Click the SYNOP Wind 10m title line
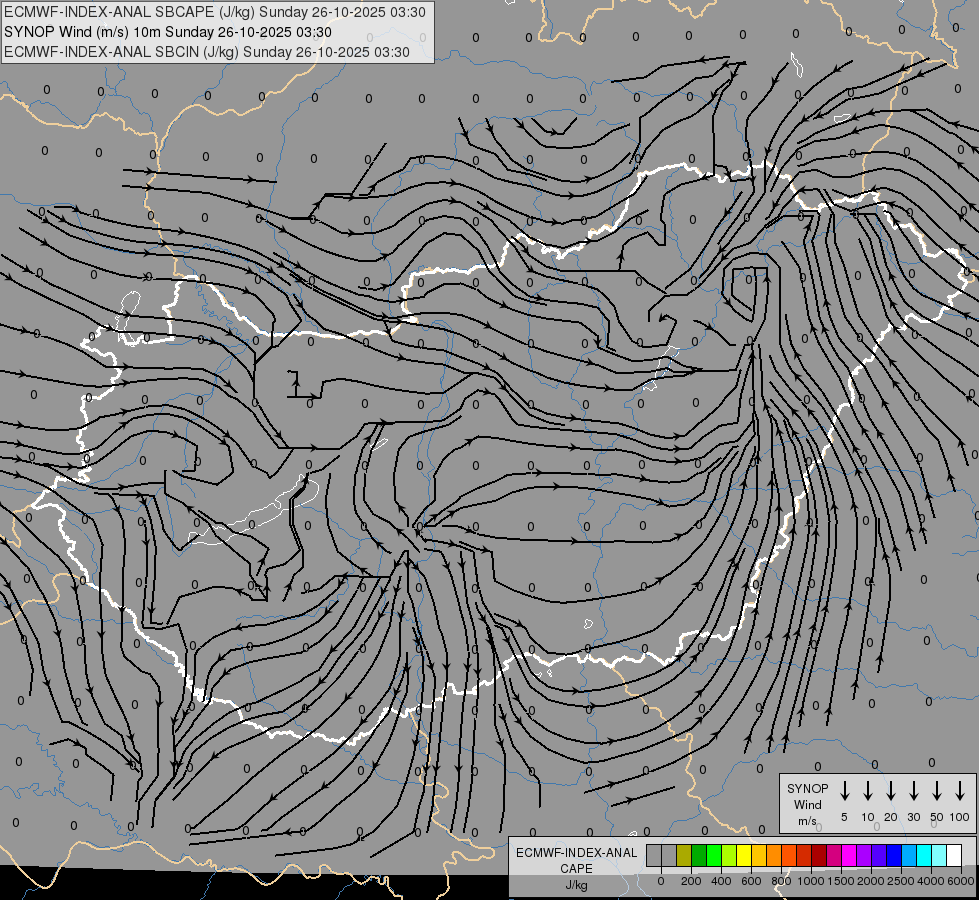Screen dimensions: 979x900 168,32
